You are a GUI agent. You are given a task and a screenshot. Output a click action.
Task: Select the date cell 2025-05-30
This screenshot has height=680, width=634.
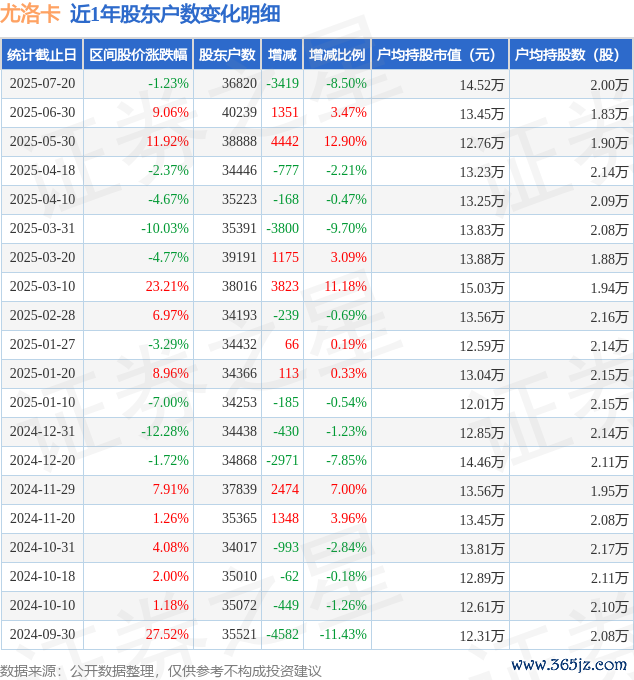click(x=42, y=141)
